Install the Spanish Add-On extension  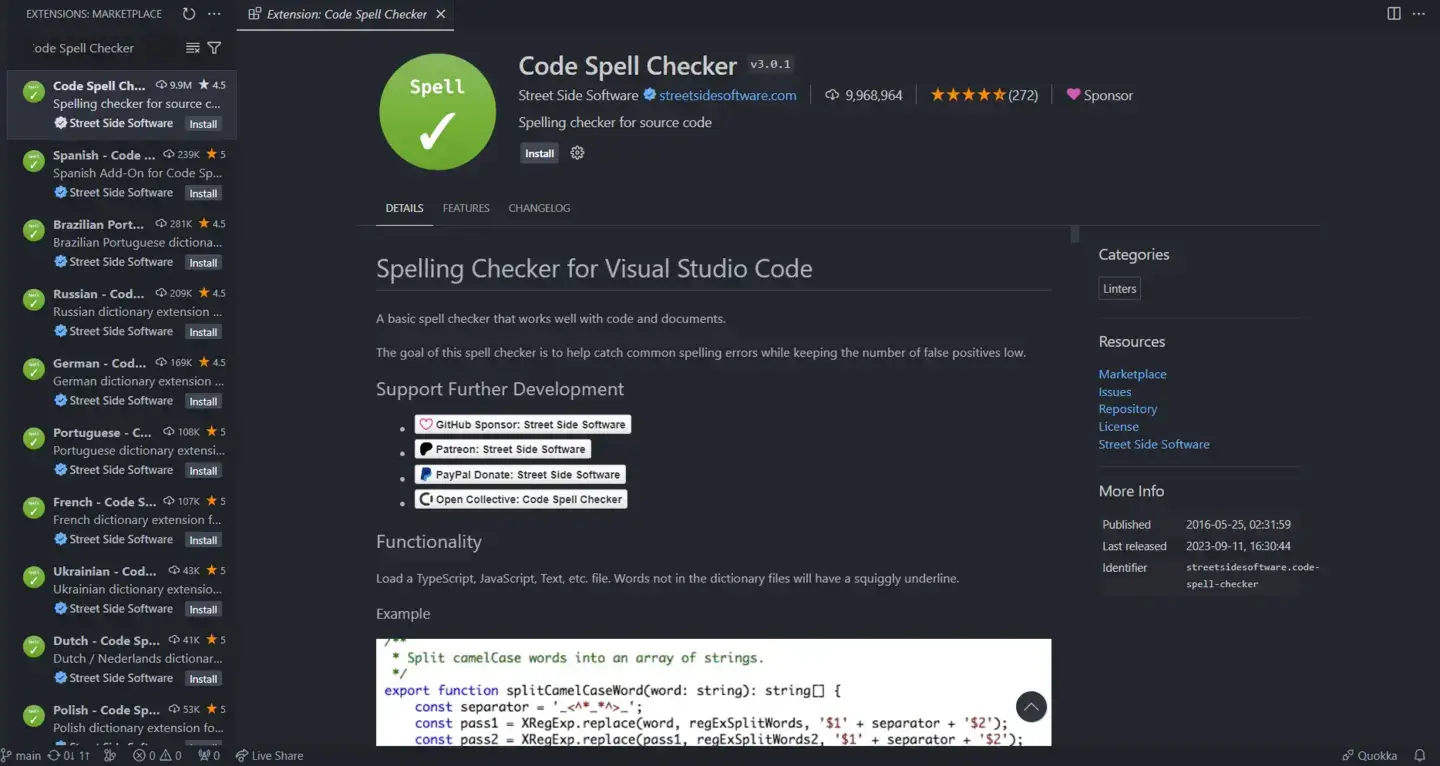click(x=203, y=193)
